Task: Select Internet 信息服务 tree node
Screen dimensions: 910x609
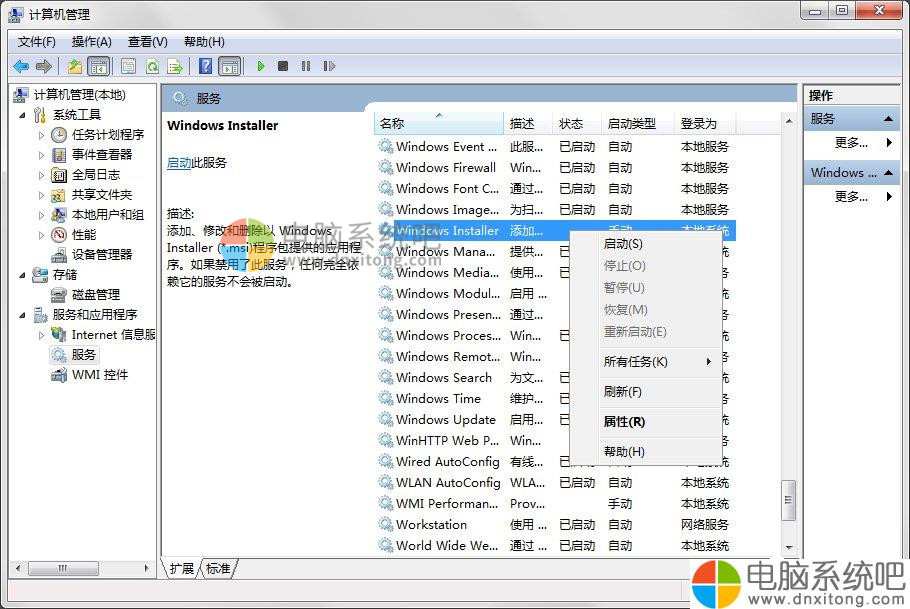Action: click(113, 334)
